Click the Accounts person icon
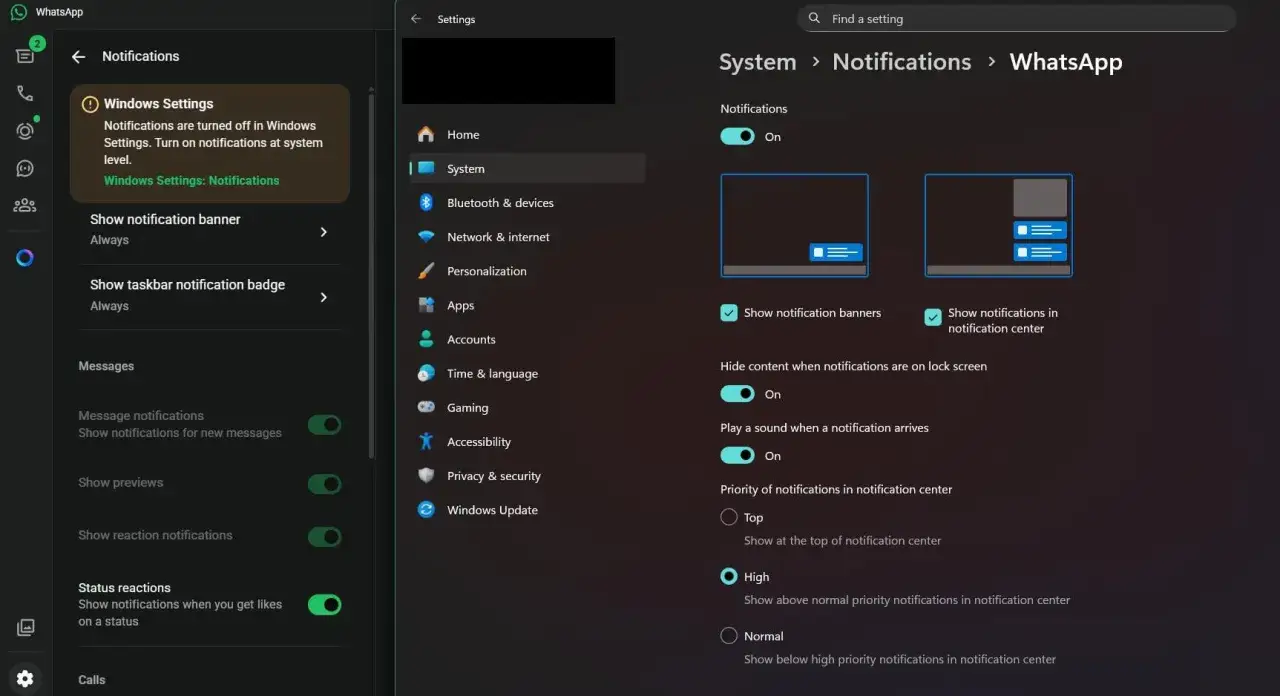 [426, 339]
